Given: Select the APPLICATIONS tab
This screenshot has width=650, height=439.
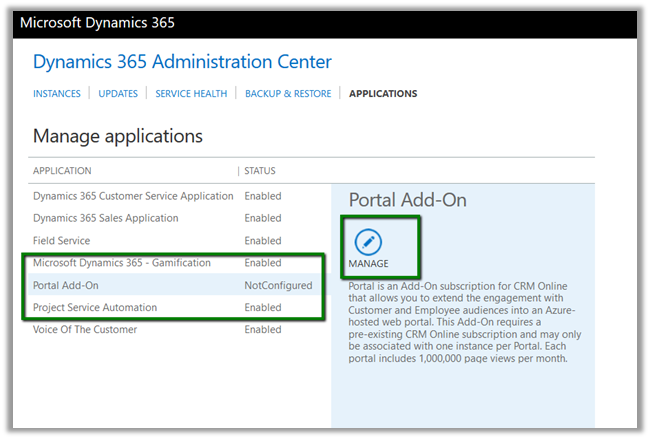Looking at the screenshot, I should point(383,94).
